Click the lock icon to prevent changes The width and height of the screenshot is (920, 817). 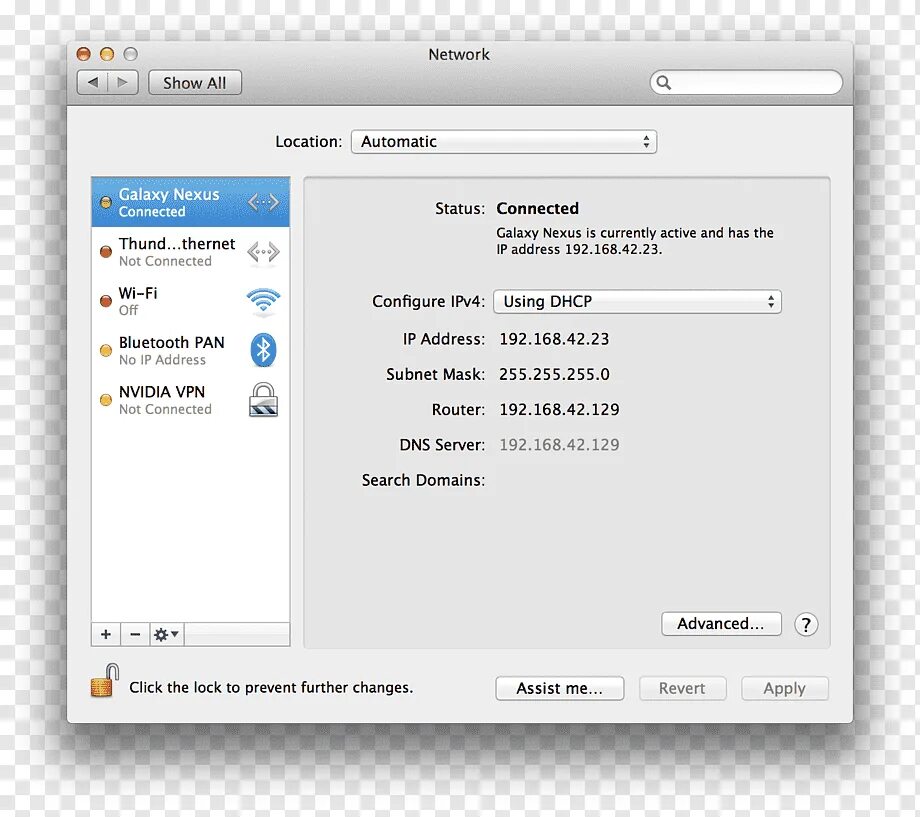(104, 680)
